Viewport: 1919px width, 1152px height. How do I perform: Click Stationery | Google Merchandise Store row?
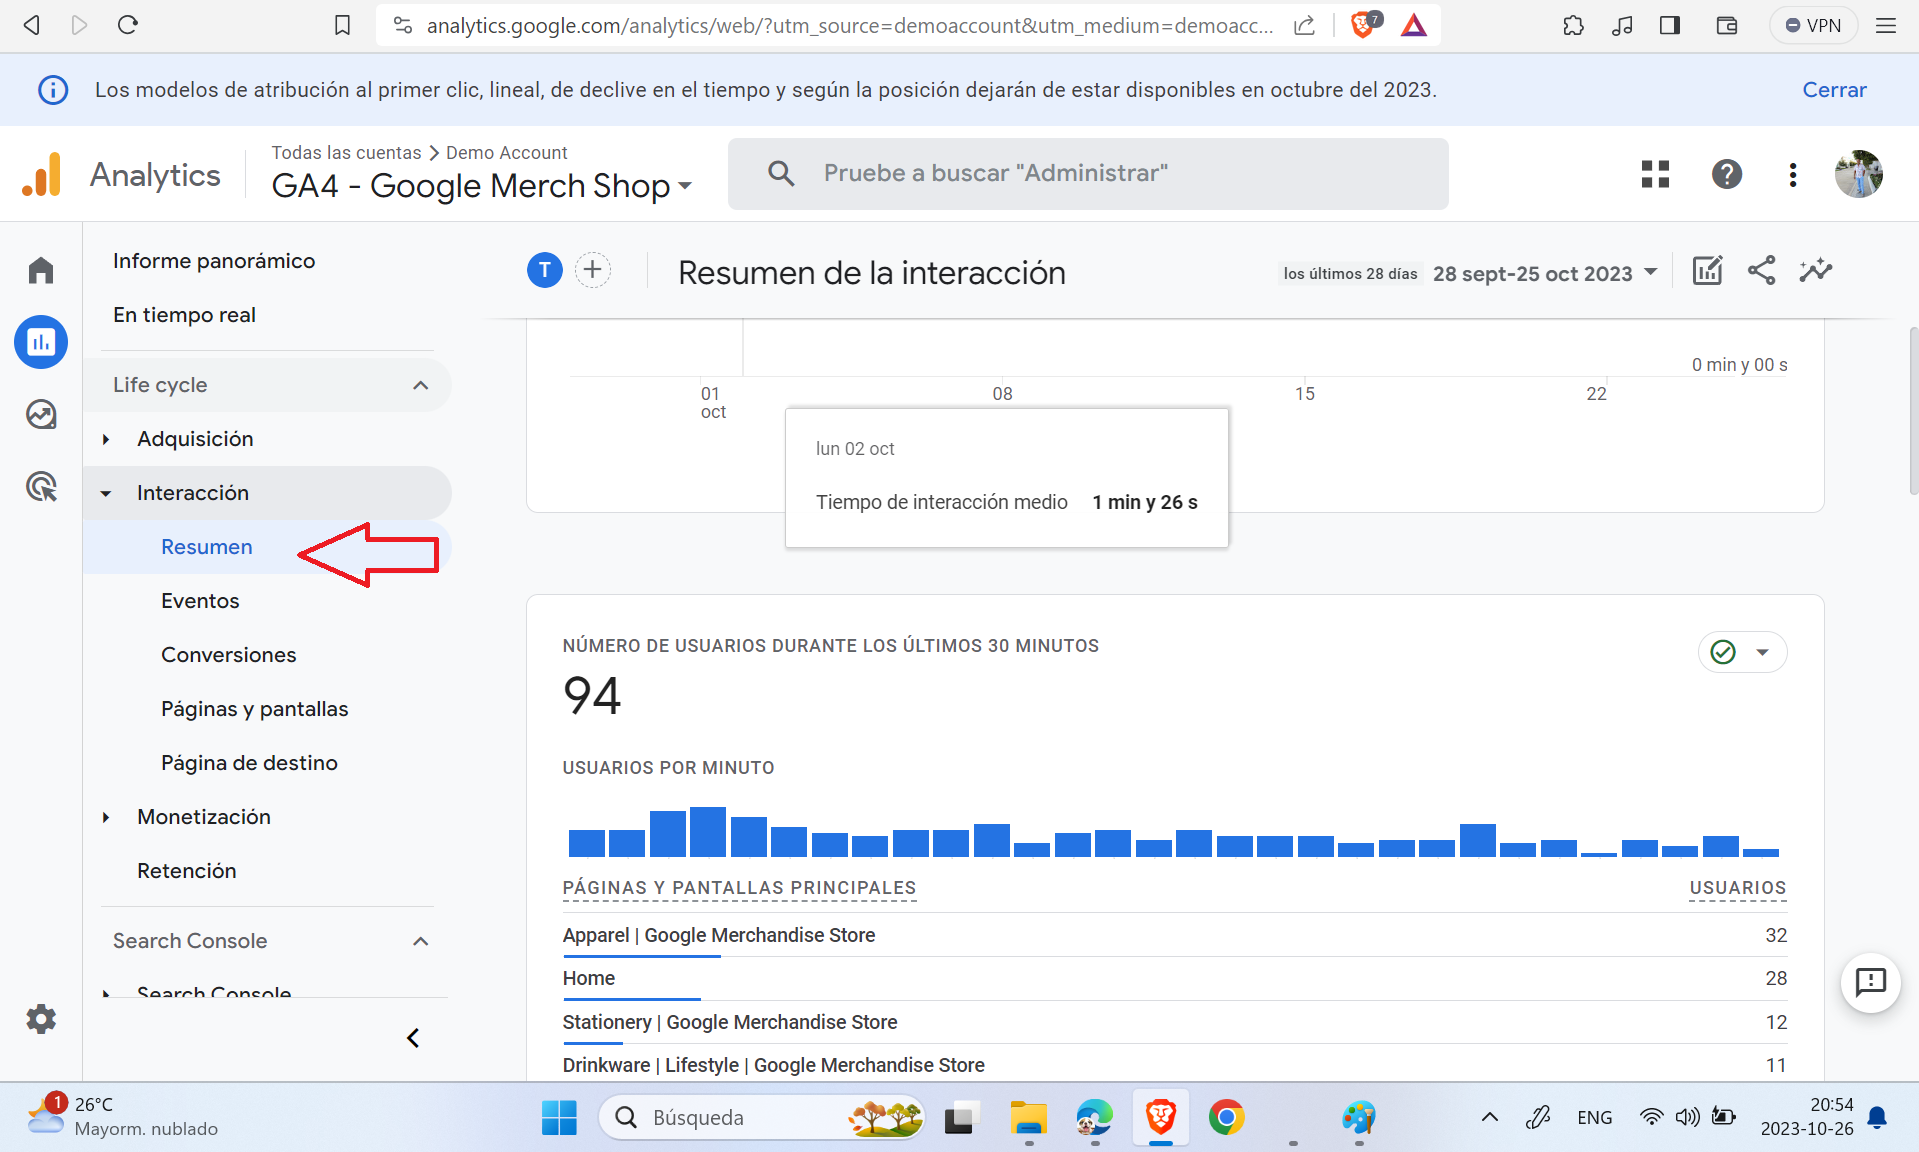tap(1174, 1022)
